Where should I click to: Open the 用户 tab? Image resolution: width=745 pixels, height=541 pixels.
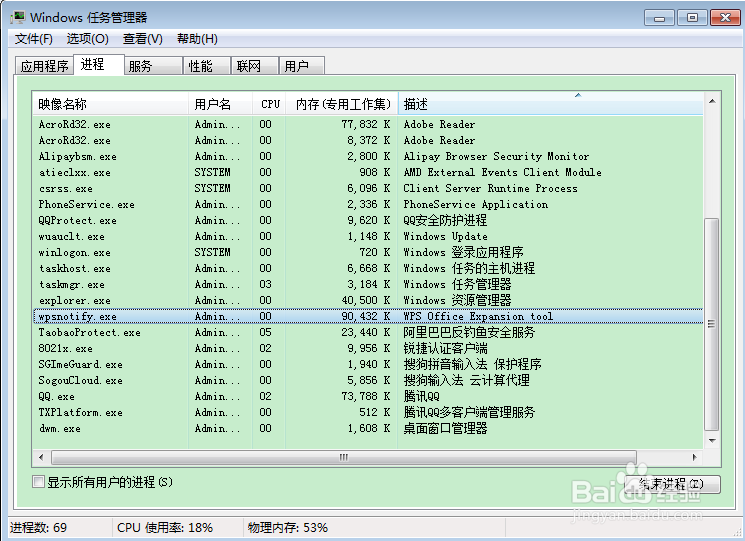pos(302,66)
